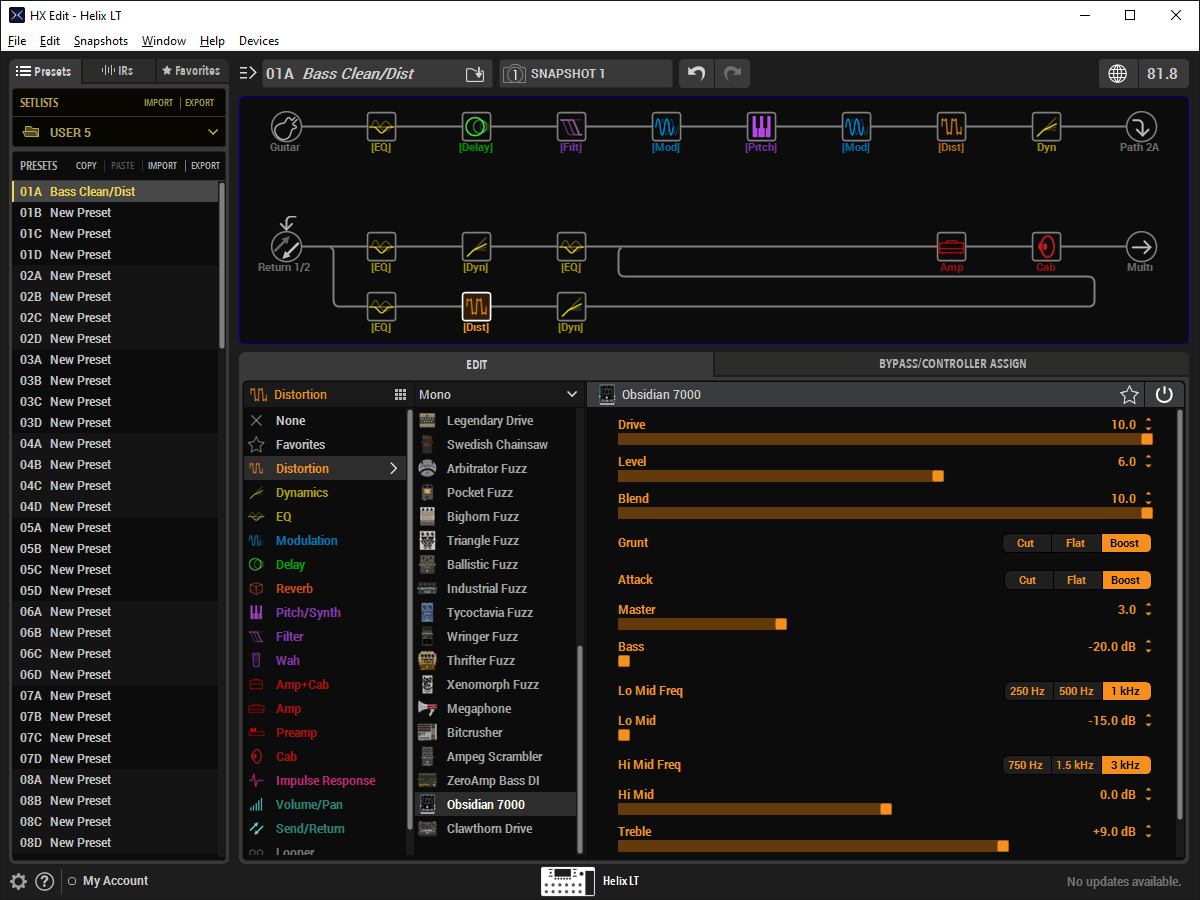
Task: Open the Snapshots menu
Action: pyautogui.click(x=101, y=41)
